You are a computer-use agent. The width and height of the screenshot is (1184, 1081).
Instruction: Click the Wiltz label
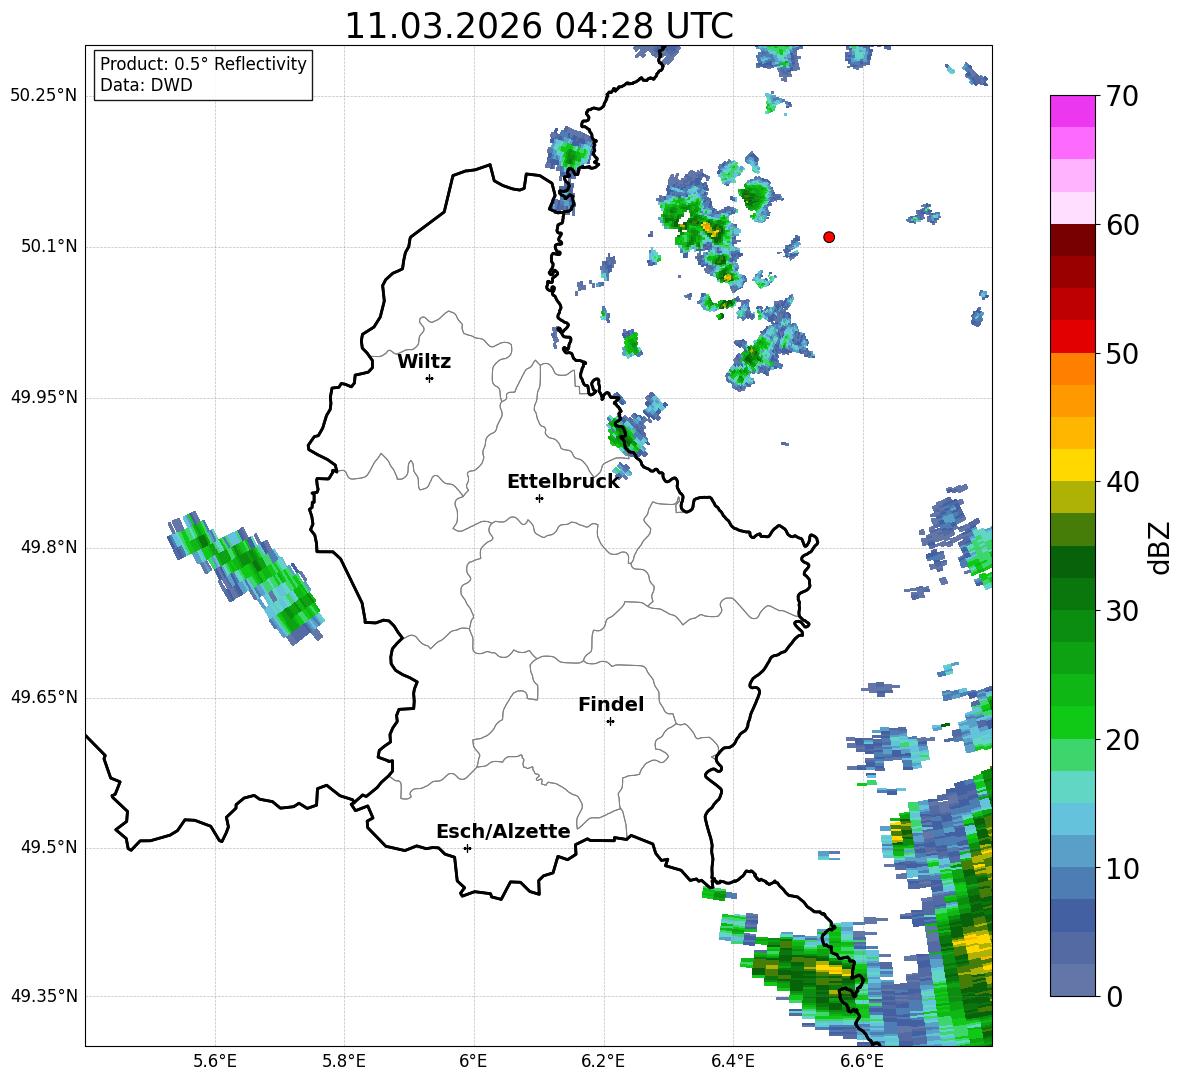coord(424,362)
